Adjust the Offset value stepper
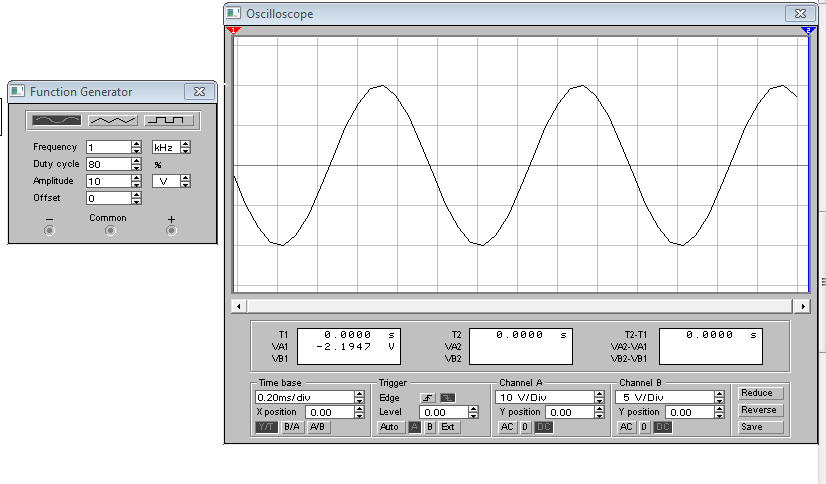Screen dimensions: 826x484 (136, 198)
